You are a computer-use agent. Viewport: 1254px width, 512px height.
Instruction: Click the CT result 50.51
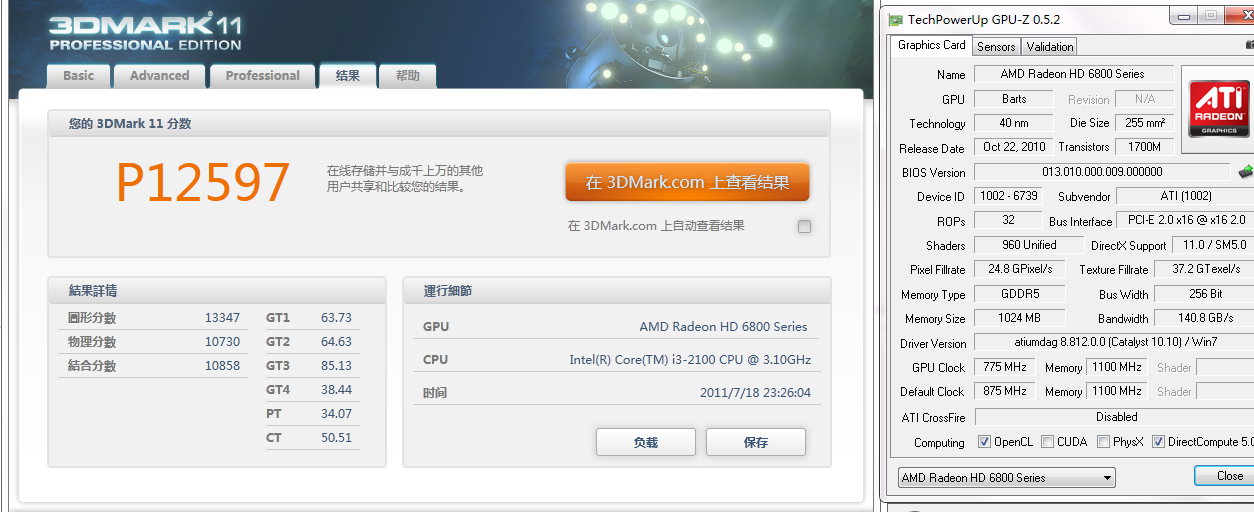[x=336, y=438]
